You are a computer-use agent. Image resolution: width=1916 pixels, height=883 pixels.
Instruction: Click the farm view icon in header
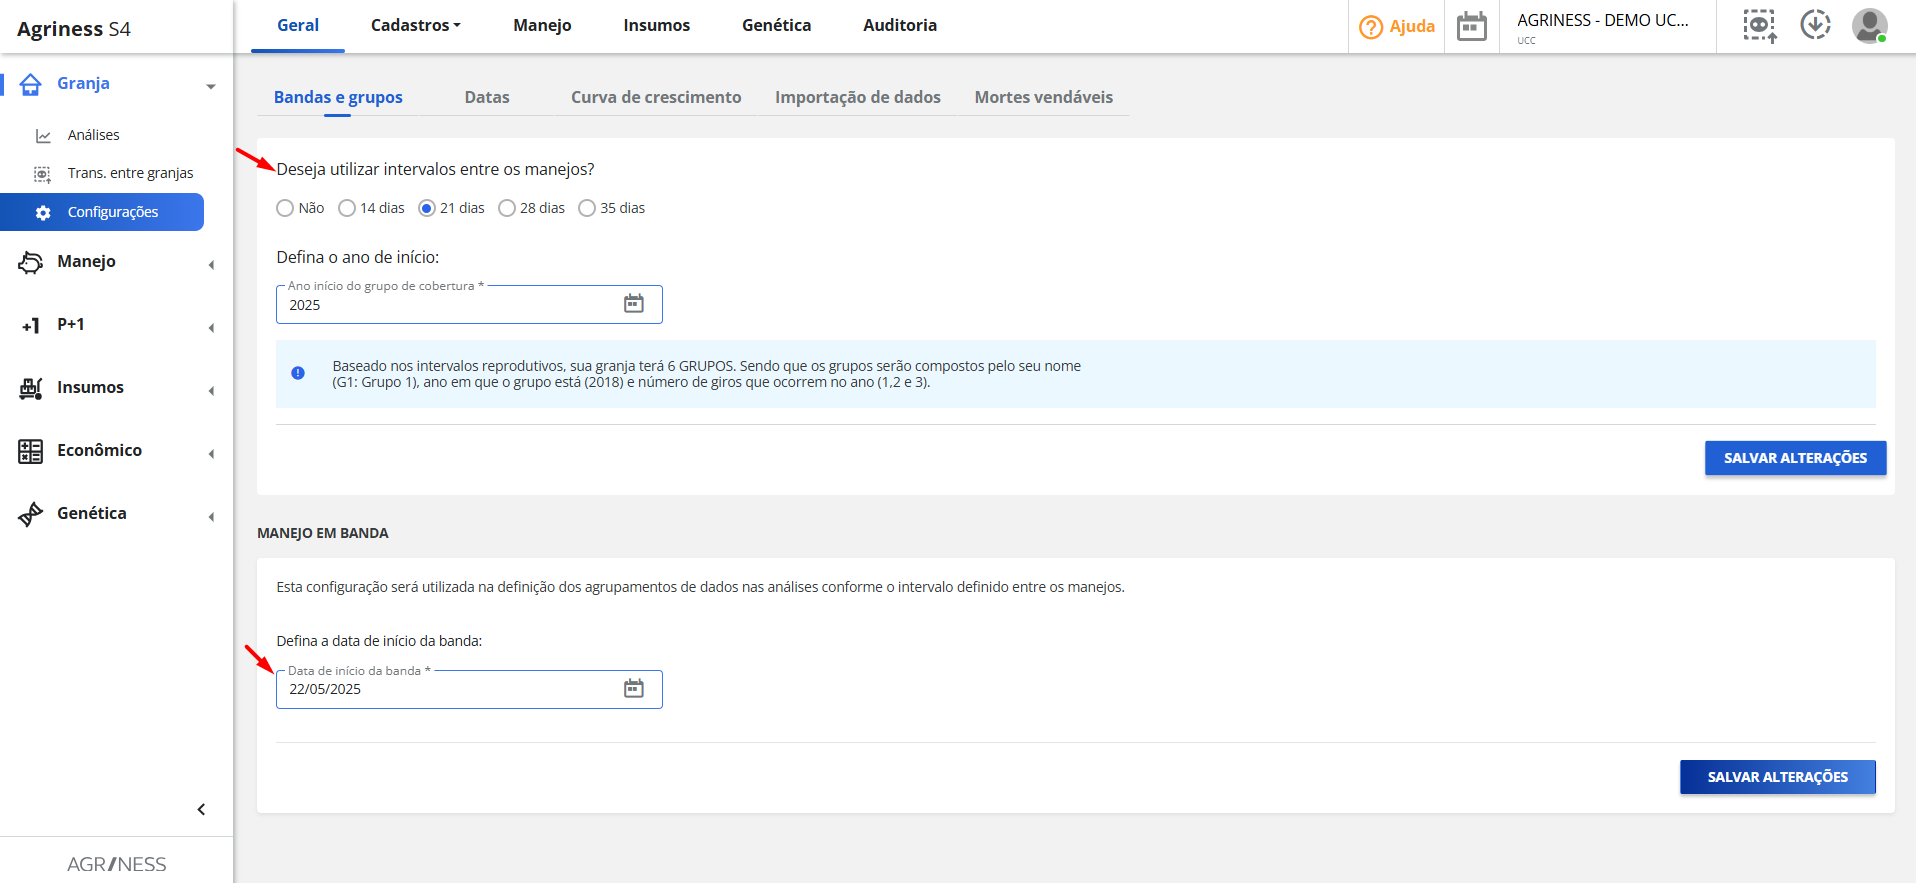1760,26
